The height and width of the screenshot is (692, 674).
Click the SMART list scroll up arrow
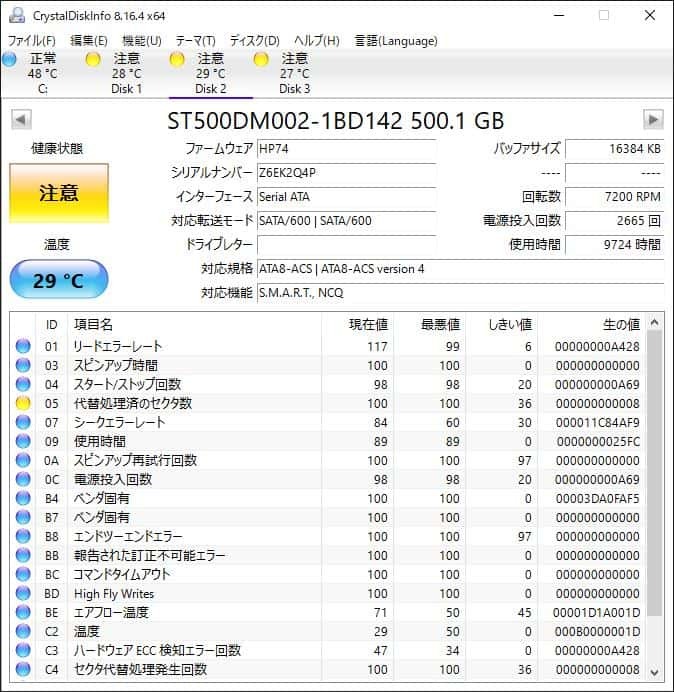point(655,323)
